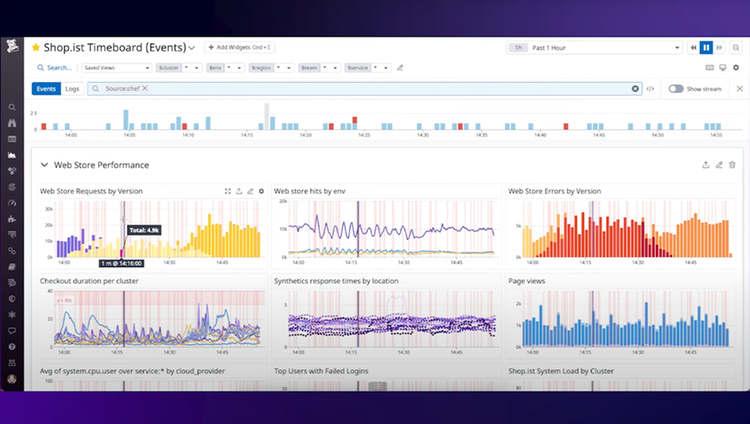Collapse the Web Store Performance section
Screen dimensions: 750x424
pyautogui.click(x=44, y=165)
